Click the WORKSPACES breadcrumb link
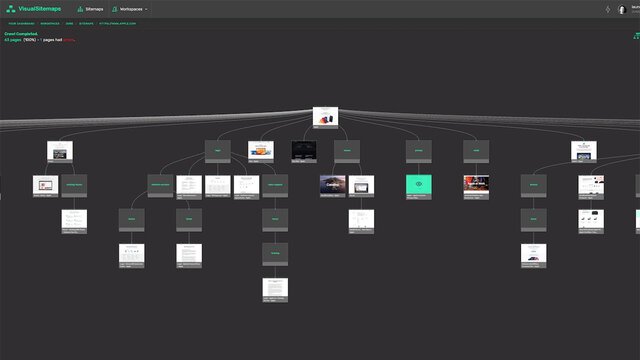 coord(50,24)
